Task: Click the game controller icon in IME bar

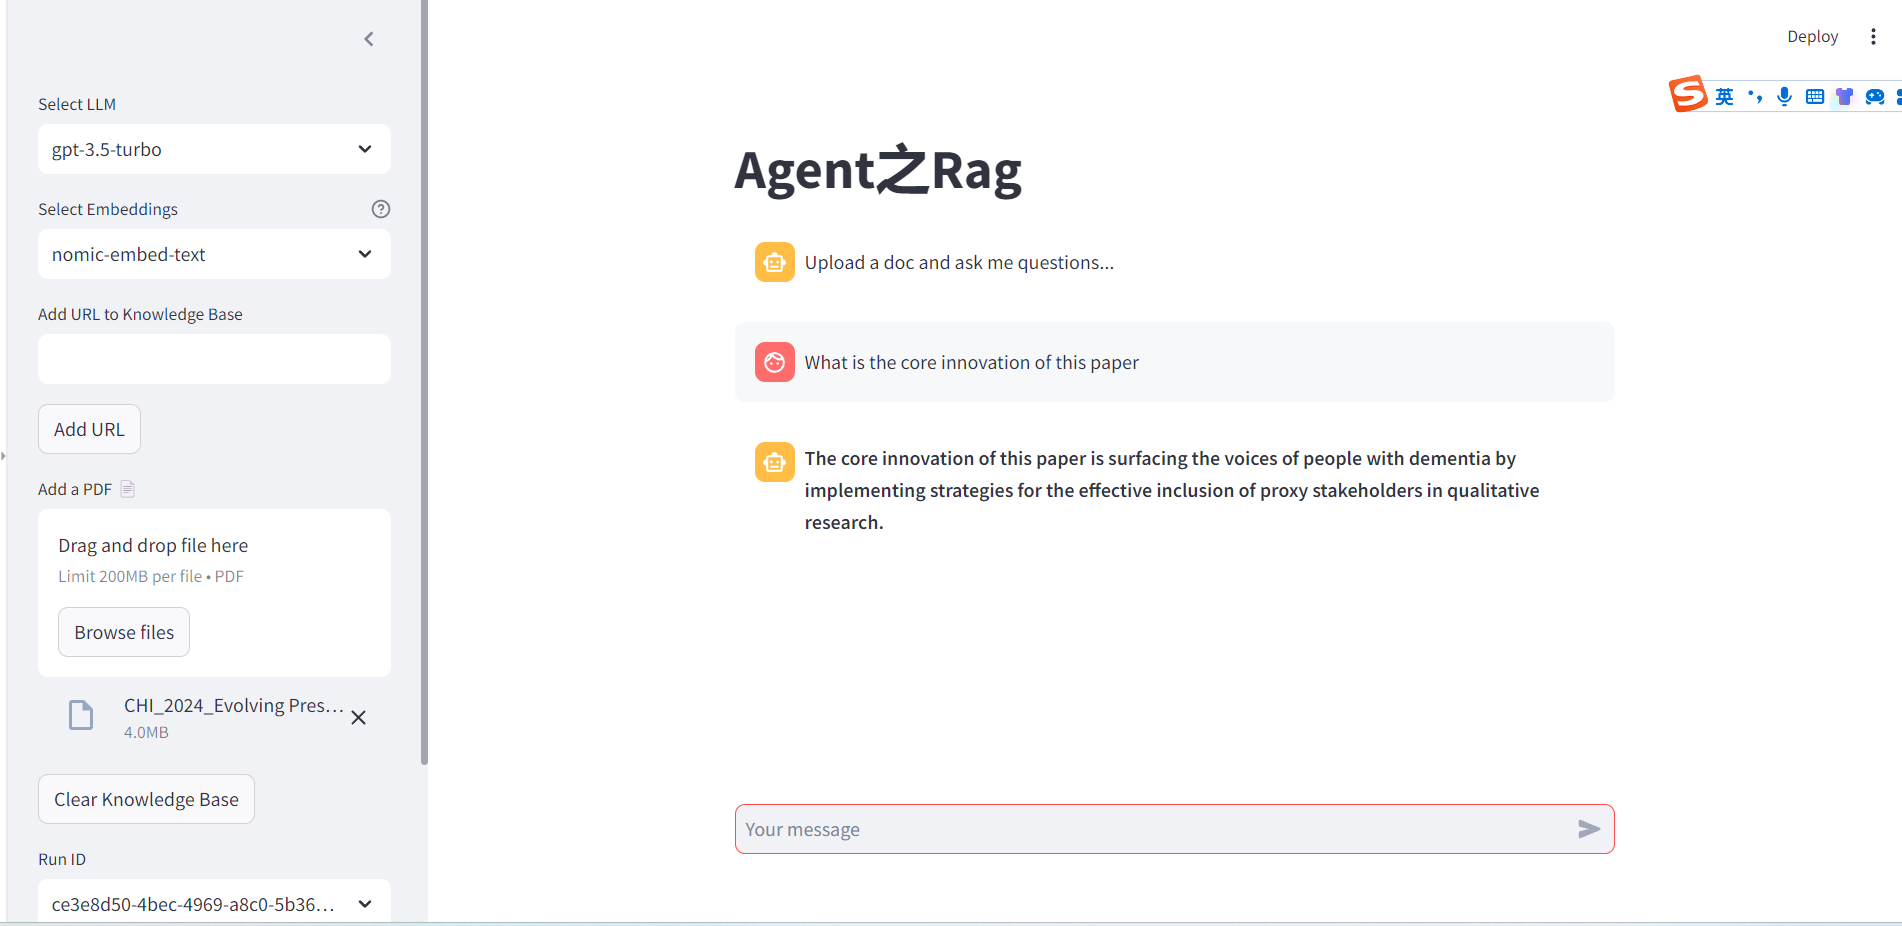Action: pos(1875,96)
